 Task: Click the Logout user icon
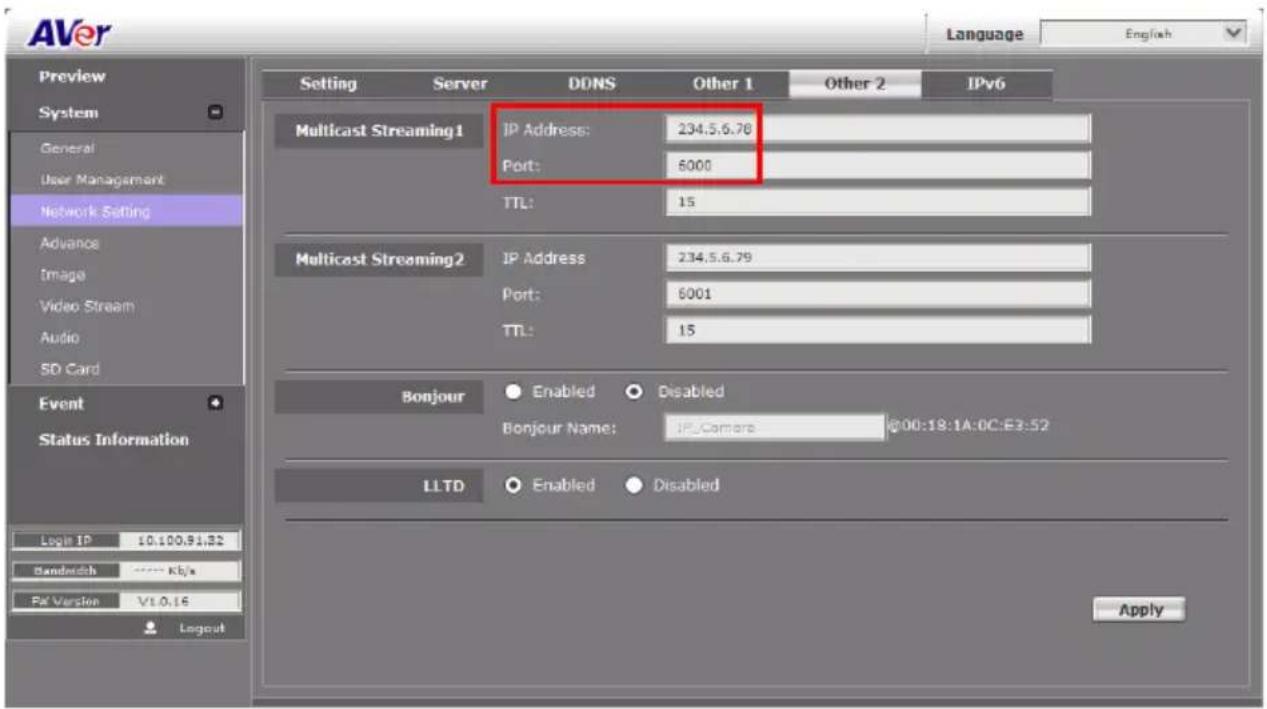click(151, 628)
